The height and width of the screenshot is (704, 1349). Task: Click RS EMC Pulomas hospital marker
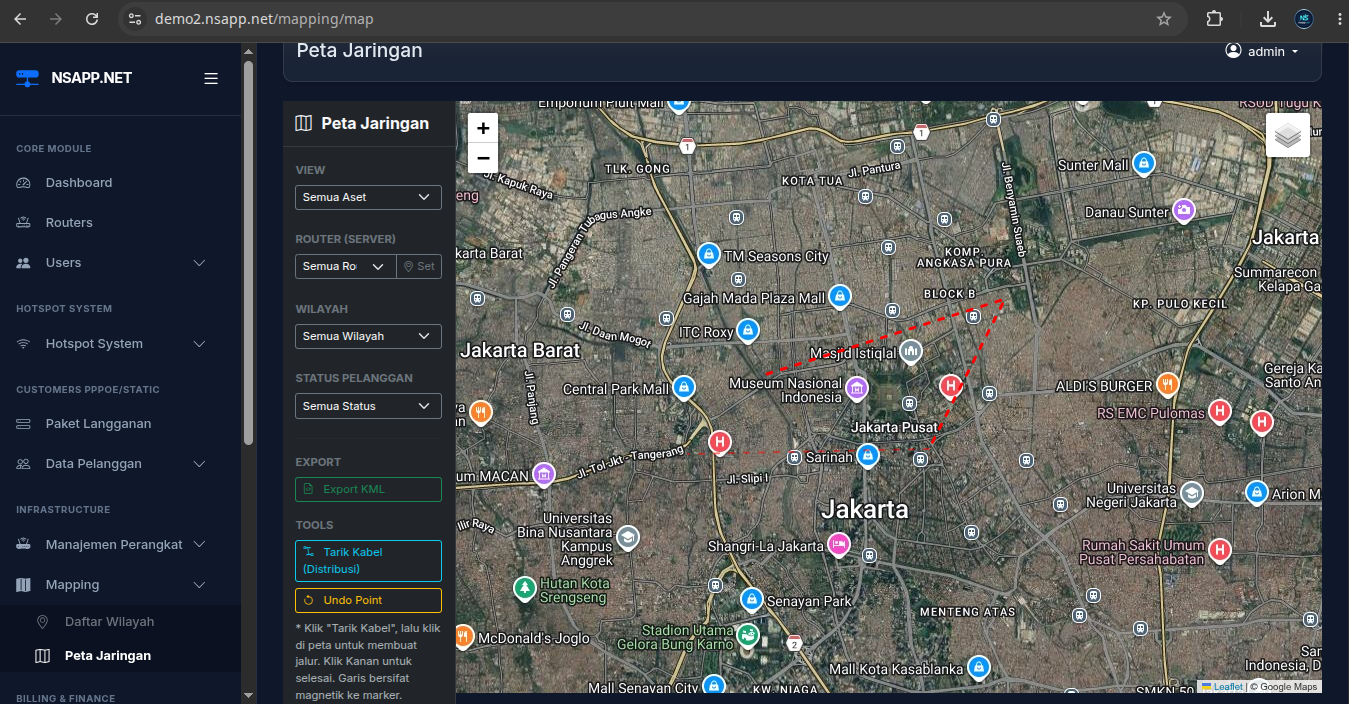tap(1219, 410)
